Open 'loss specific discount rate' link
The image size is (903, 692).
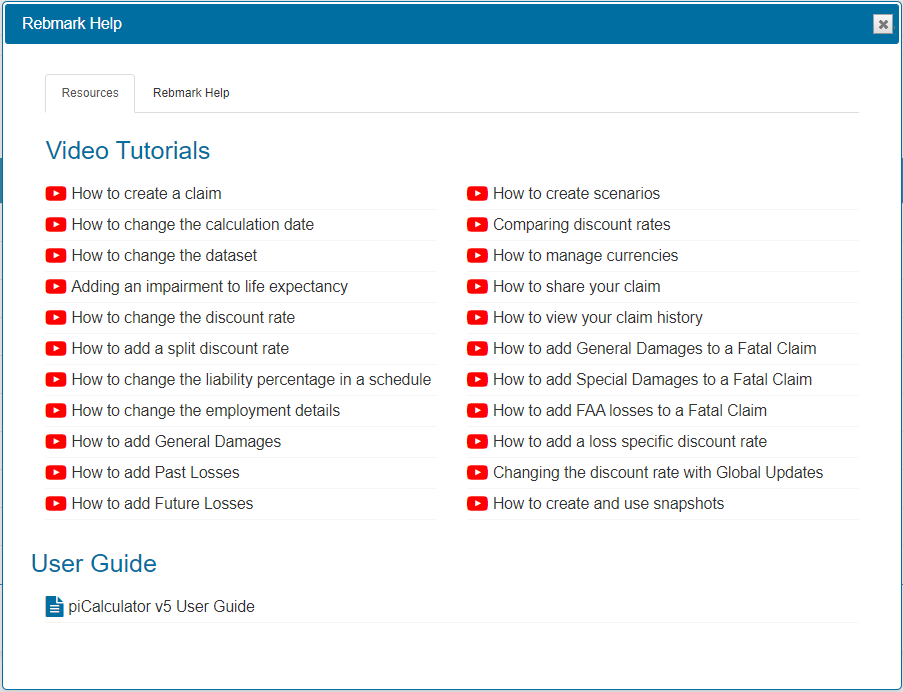click(x=630, y=442)
